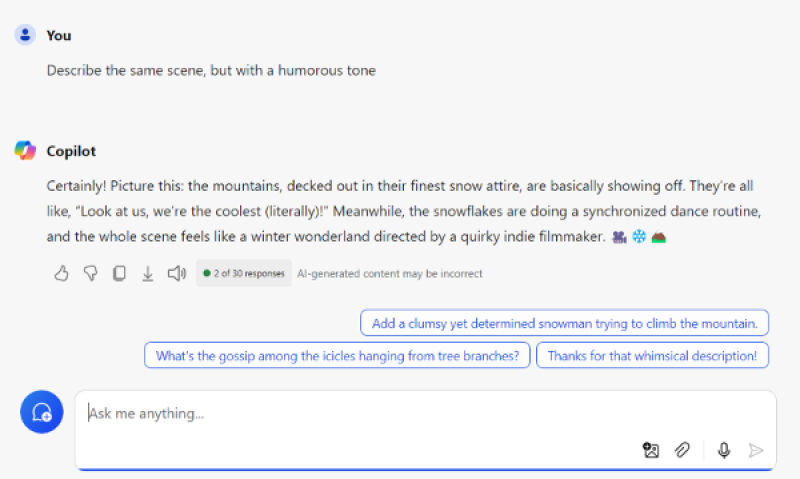Click the export download icon
Viewport: 800px width, 479px height.
click(147, 274)
